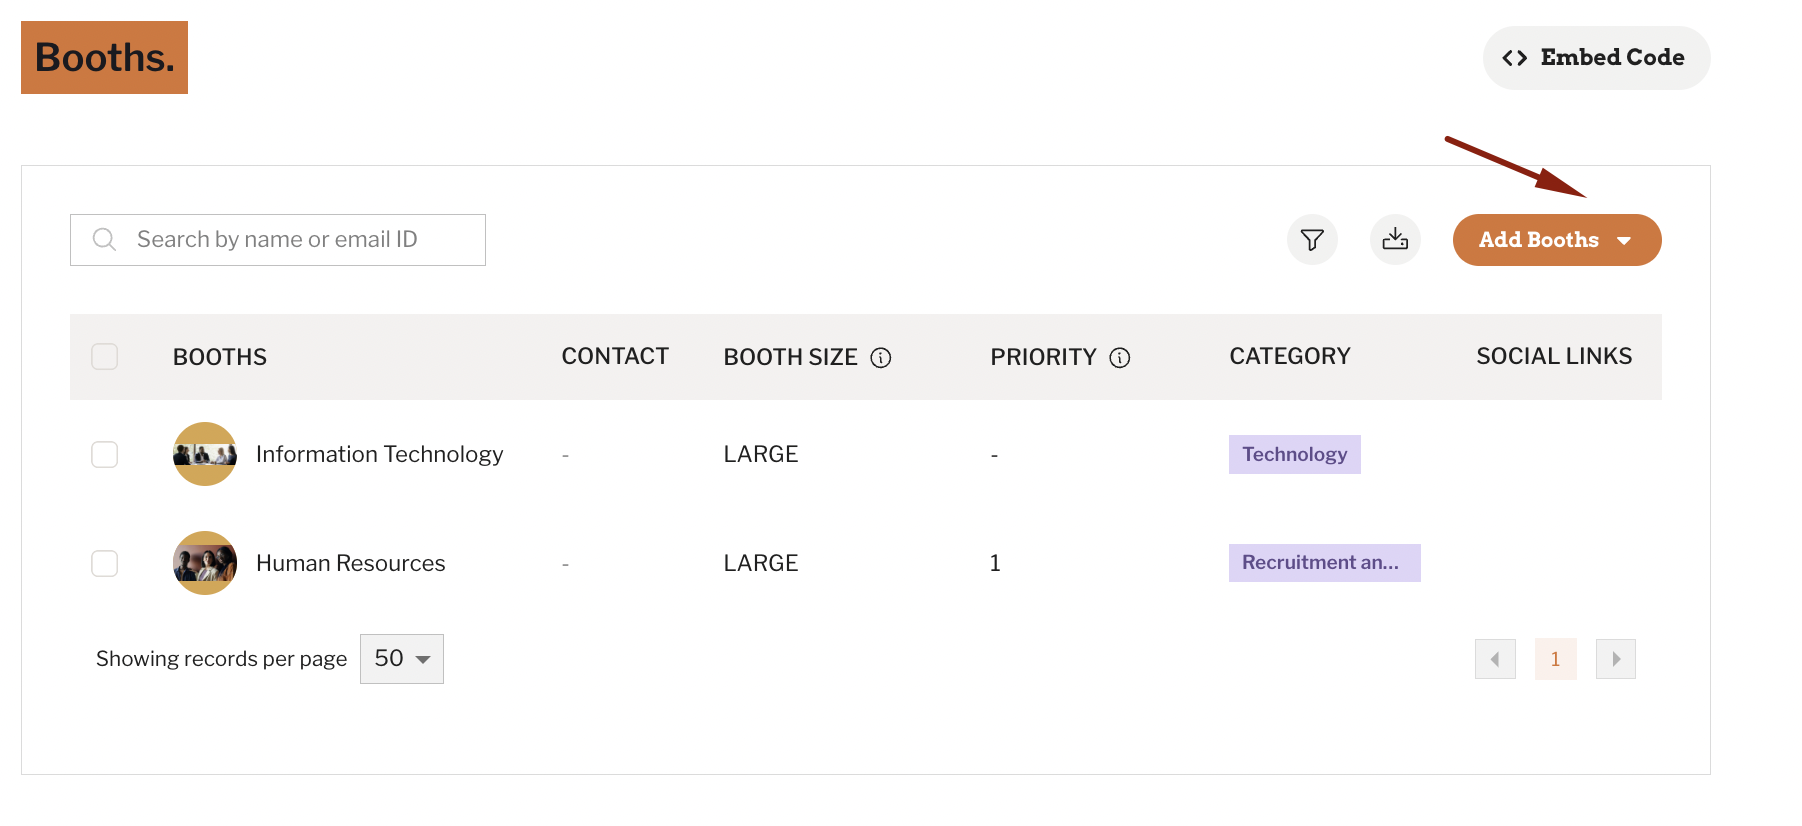Go to next page arrow
The height and width of the screenshot is (826, 1802).
coord(1616,659)
